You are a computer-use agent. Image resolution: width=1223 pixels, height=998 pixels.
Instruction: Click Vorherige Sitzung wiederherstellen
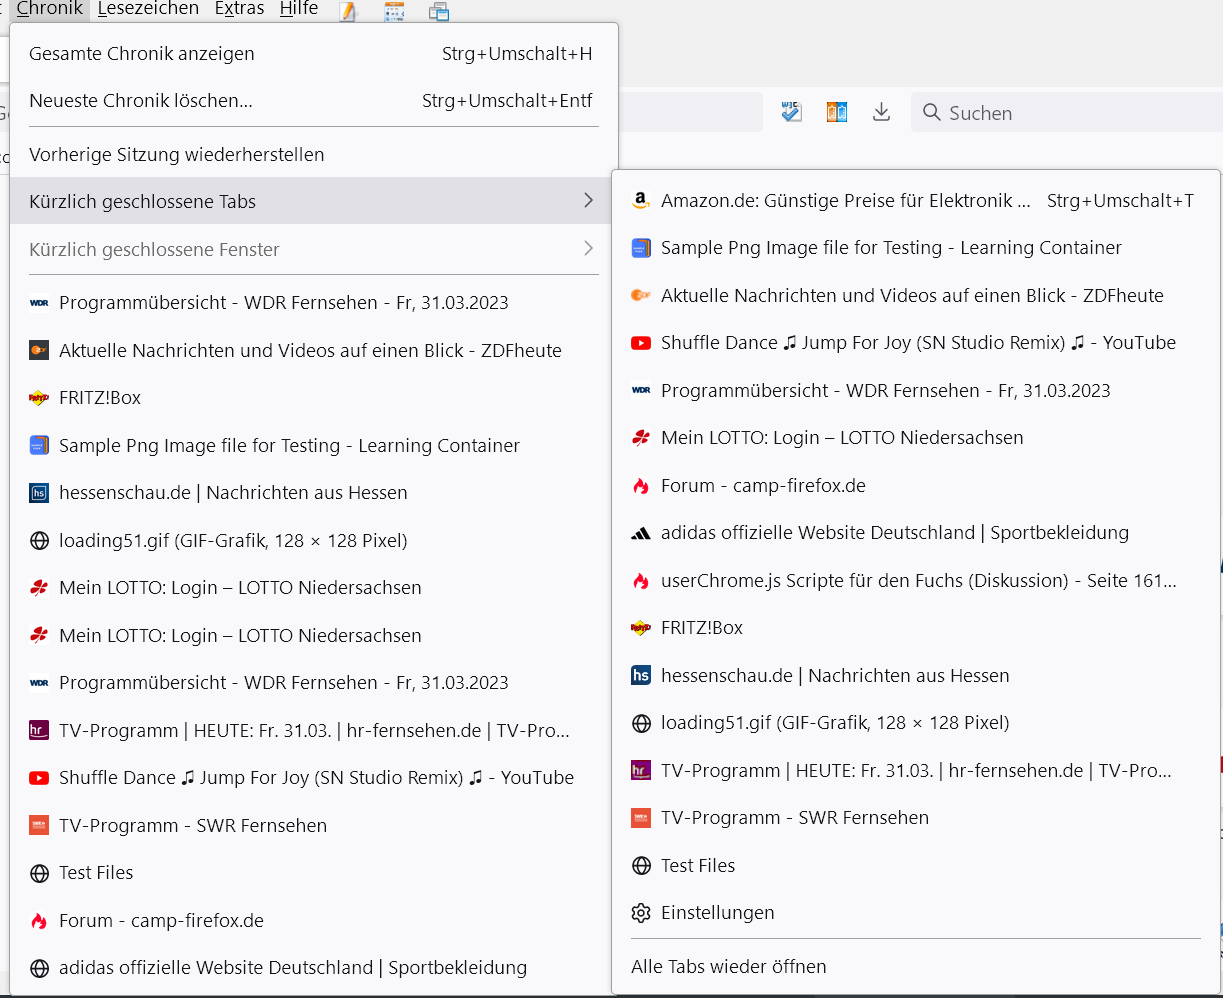177,155
